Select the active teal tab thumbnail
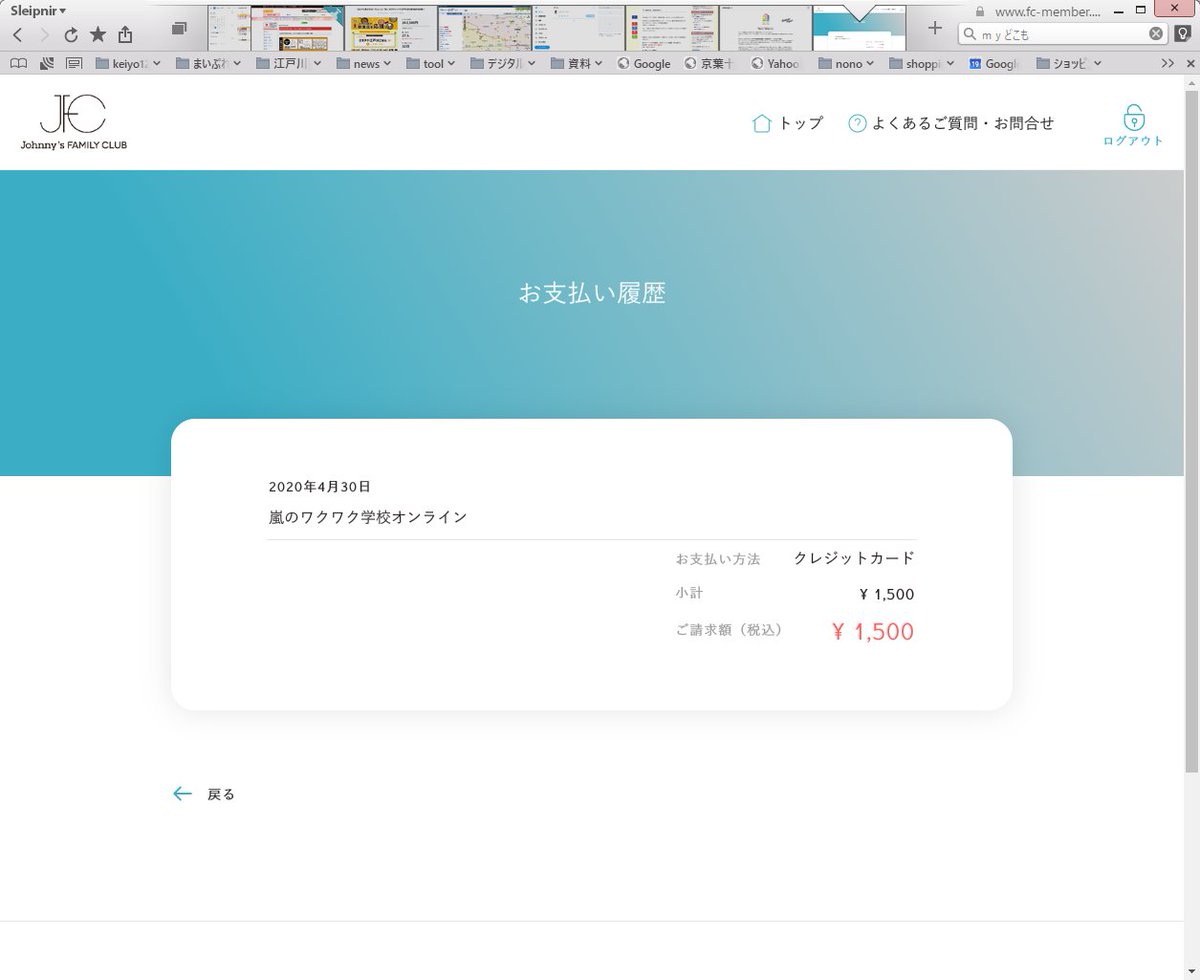1200x980 pixels. pos(860,28)
